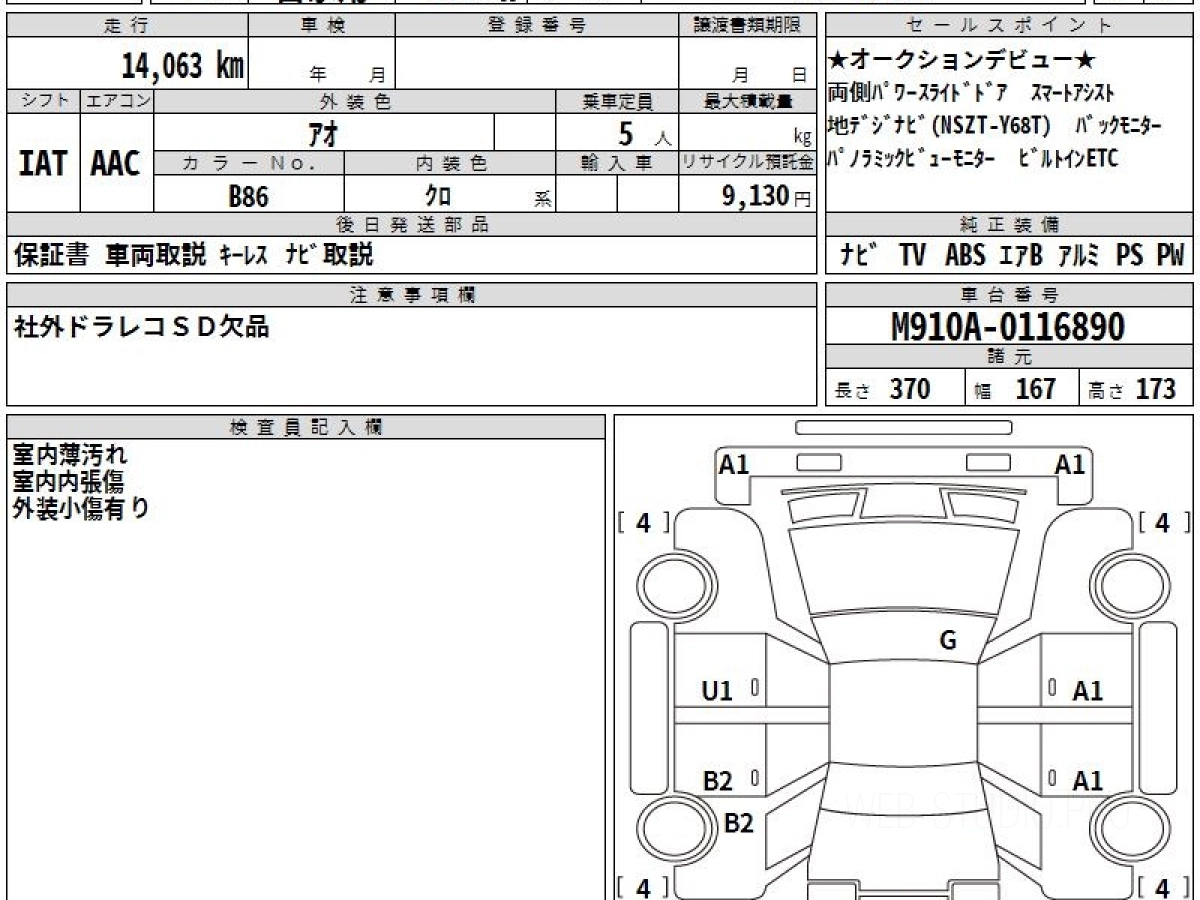1200x900 pixels.
Task: Select the length value 370
Action: tap(910, 388)
